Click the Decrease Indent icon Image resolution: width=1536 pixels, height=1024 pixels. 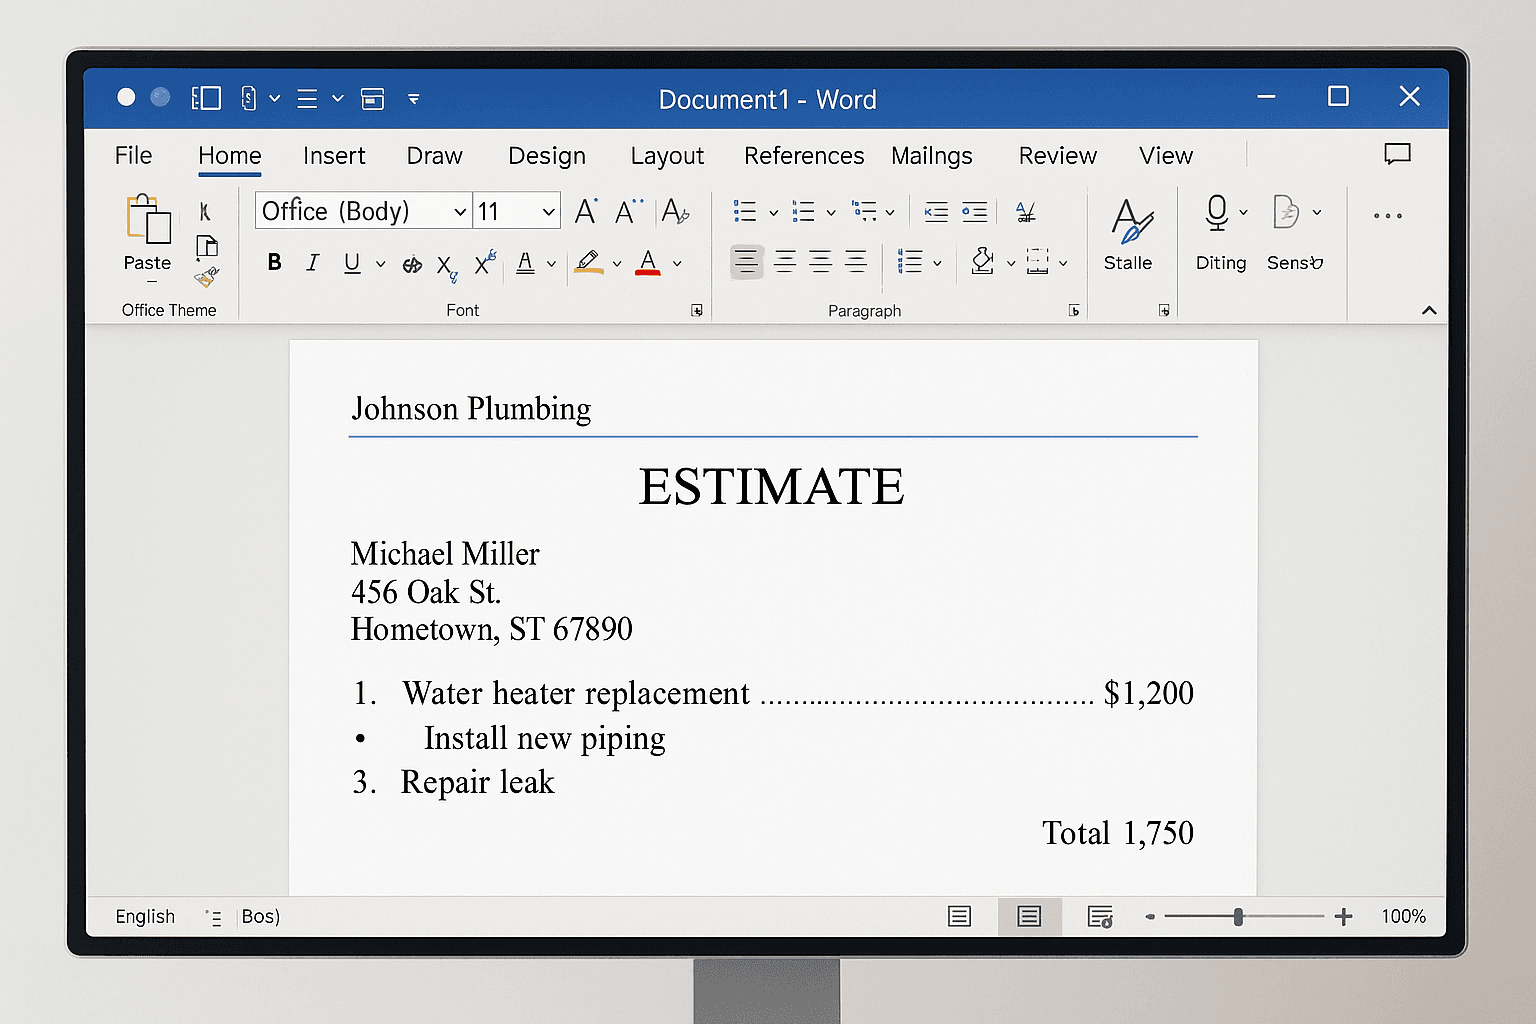[x=936, y=211]
